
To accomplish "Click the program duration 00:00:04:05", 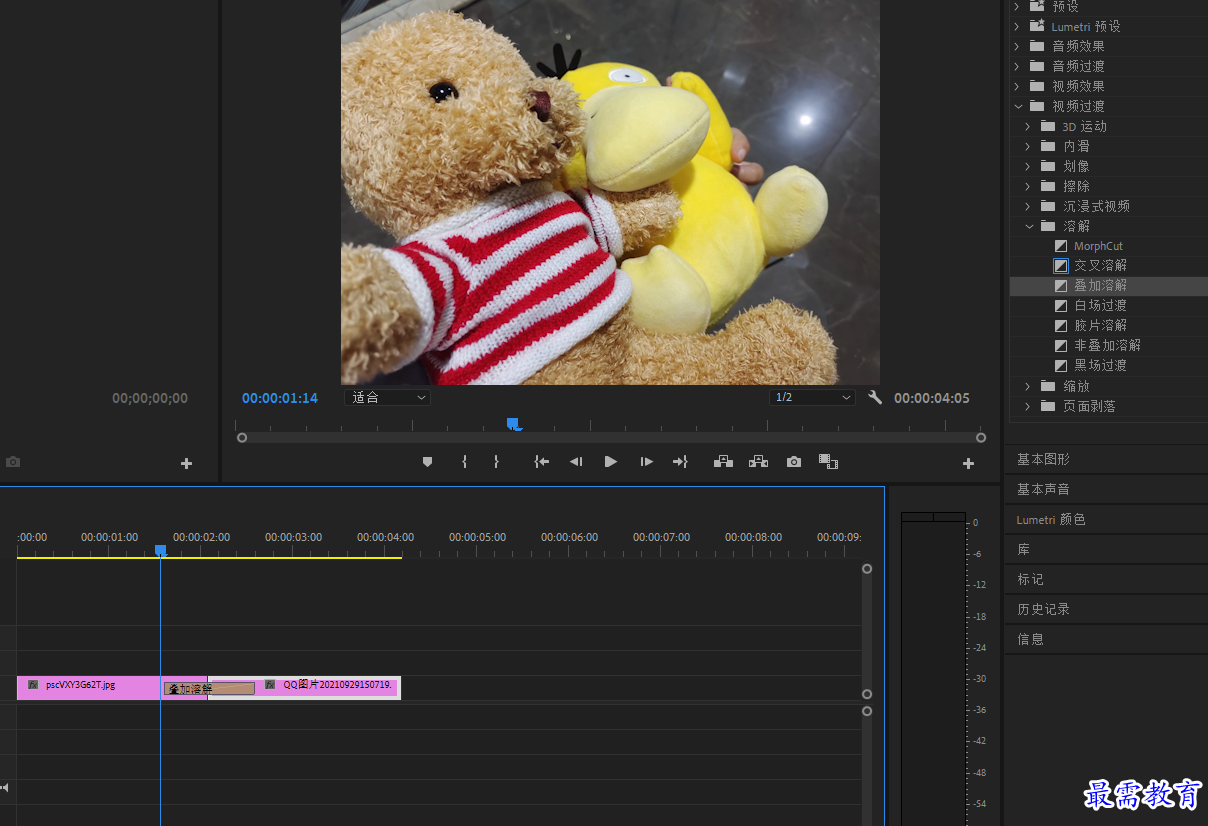I will pos(932,398).
